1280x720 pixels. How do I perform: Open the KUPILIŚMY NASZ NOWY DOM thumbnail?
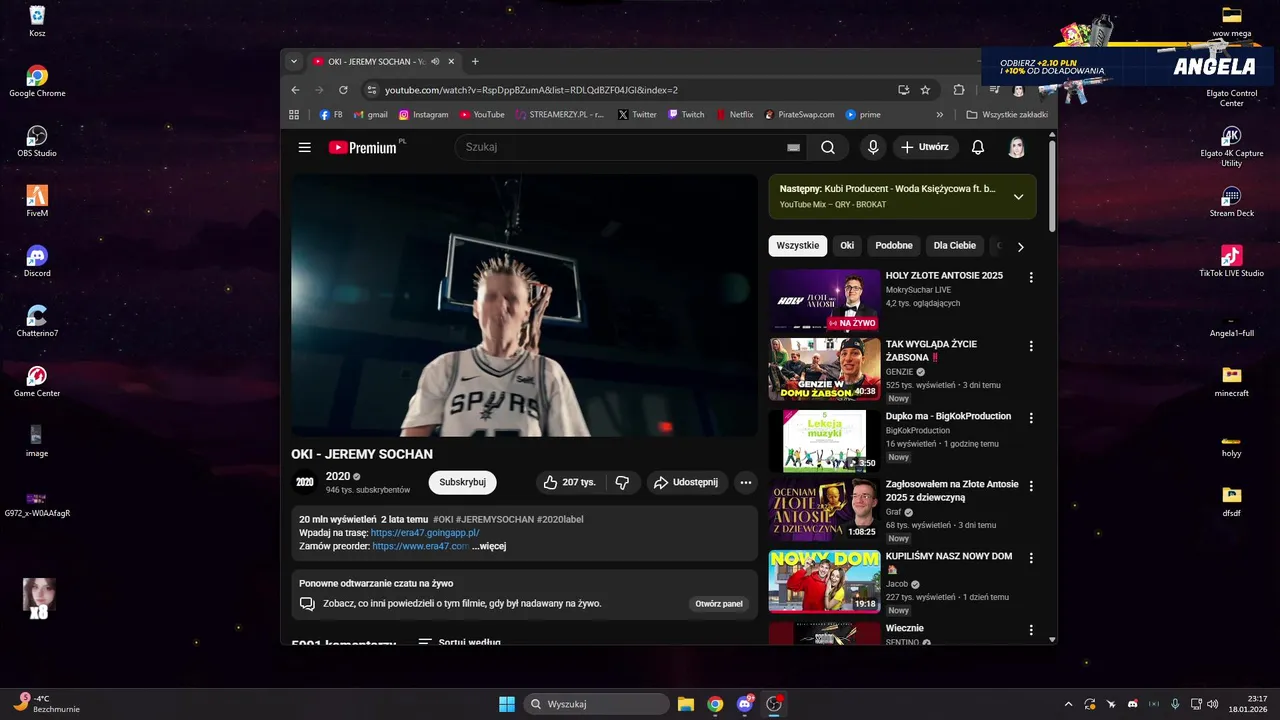pos(824,582)
